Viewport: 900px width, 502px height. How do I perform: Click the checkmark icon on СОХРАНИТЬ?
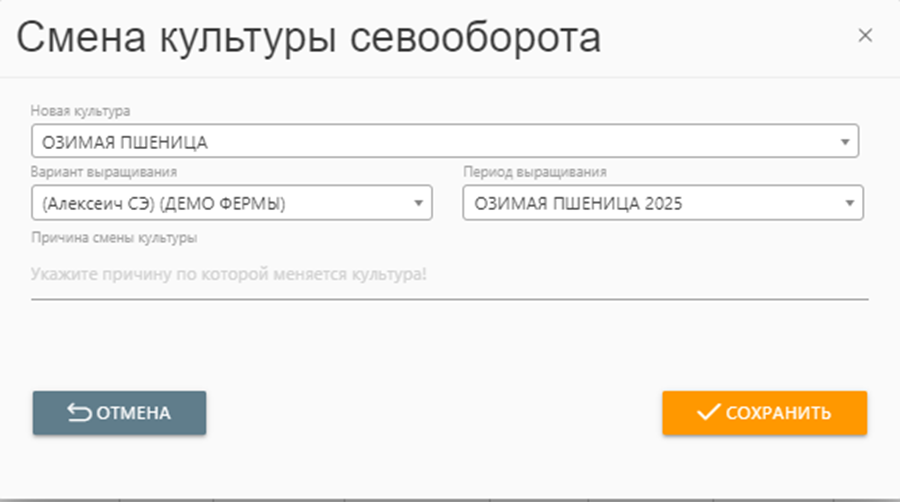tap(708, 413)
